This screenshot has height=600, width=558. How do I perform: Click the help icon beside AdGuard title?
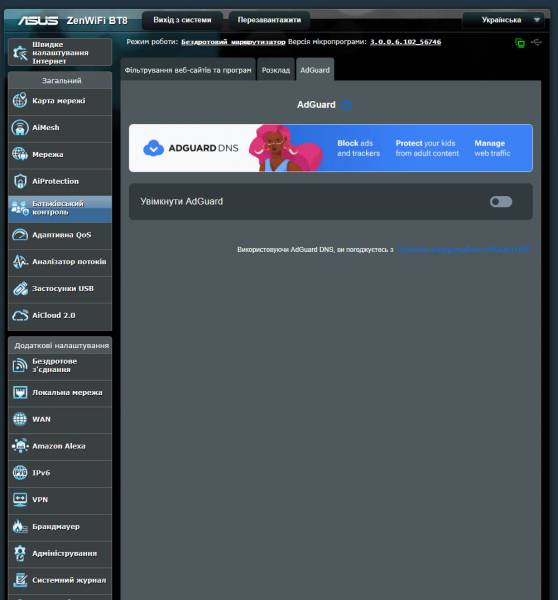[346, 105]
